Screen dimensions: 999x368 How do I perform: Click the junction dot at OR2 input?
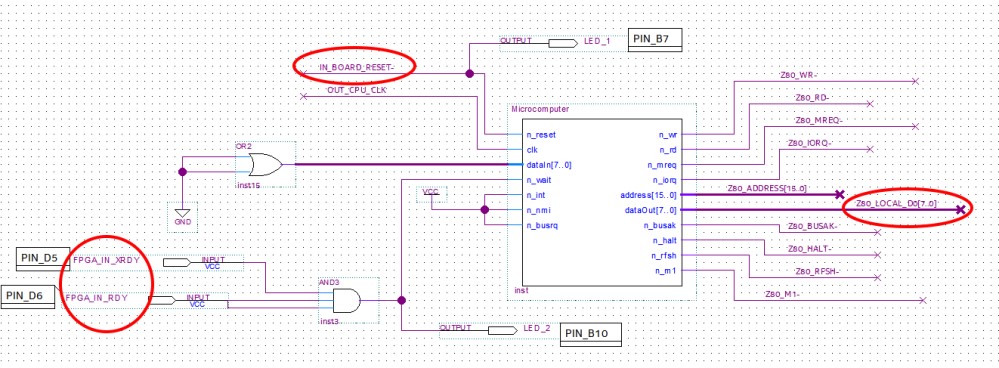pos(182,172)
